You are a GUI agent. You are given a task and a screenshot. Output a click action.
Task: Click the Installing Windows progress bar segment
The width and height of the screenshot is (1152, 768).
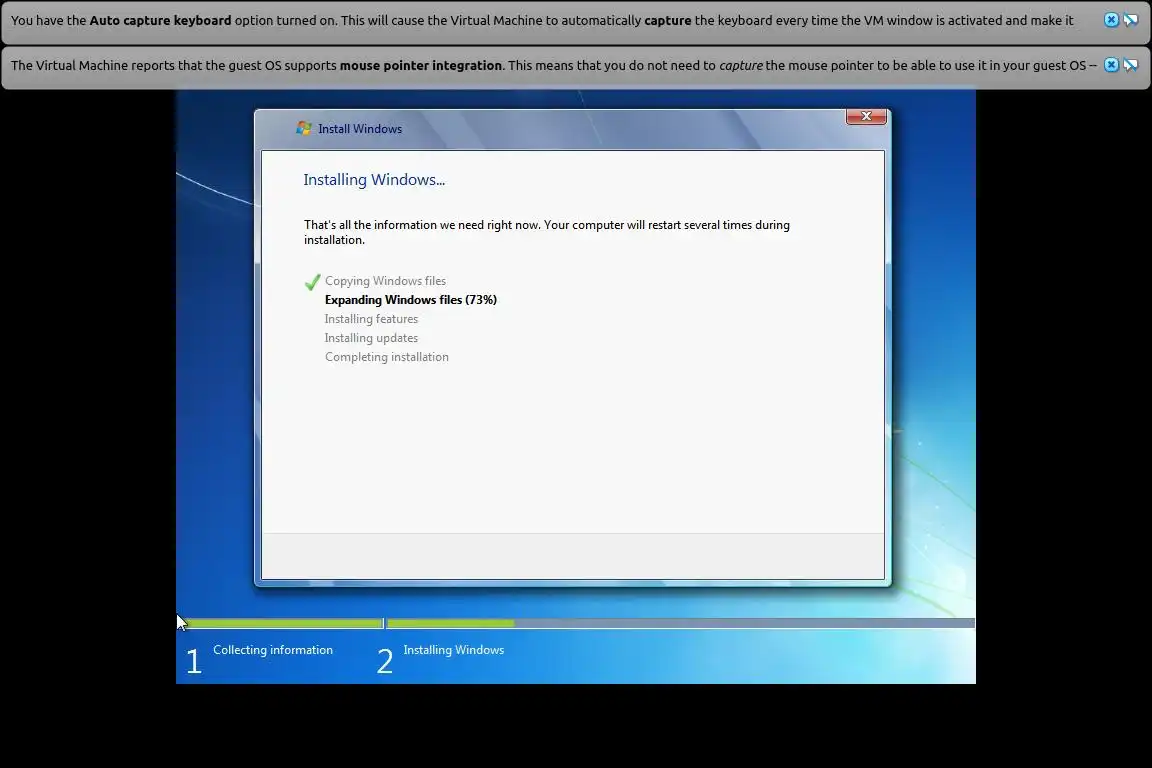pos(680,623)
